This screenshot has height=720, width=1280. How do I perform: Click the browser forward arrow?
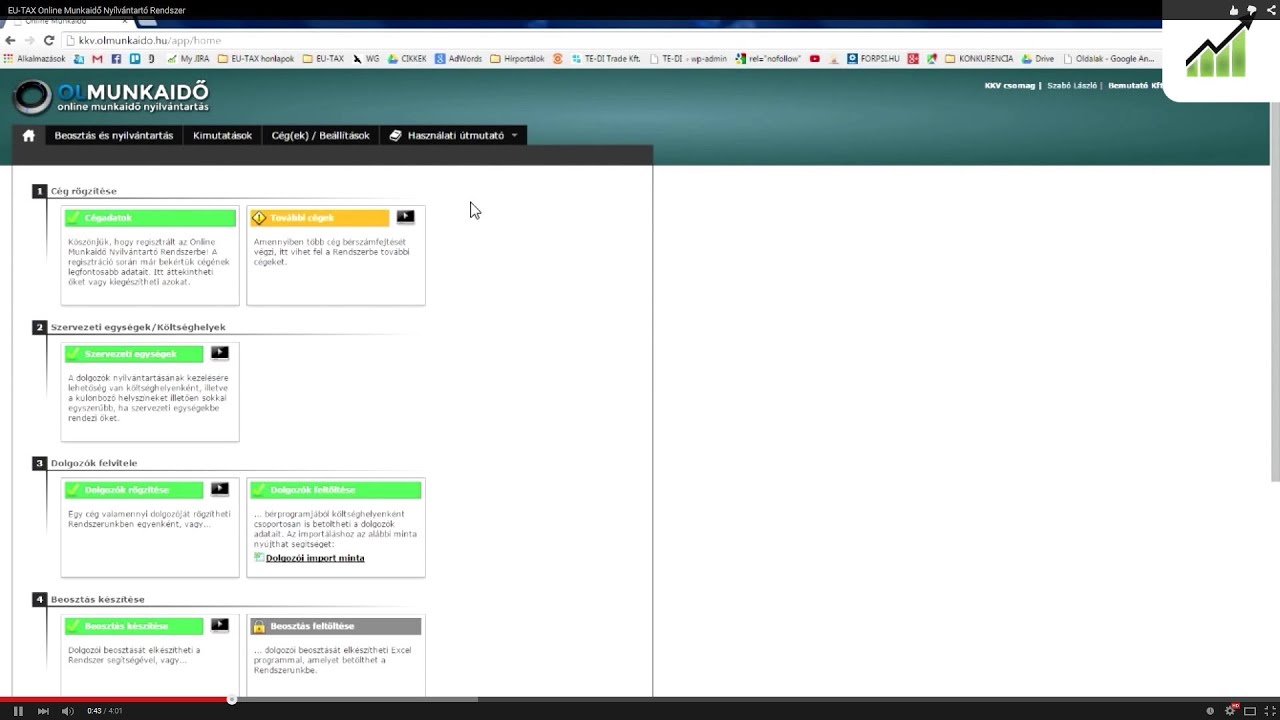click(x=30, y=40)
